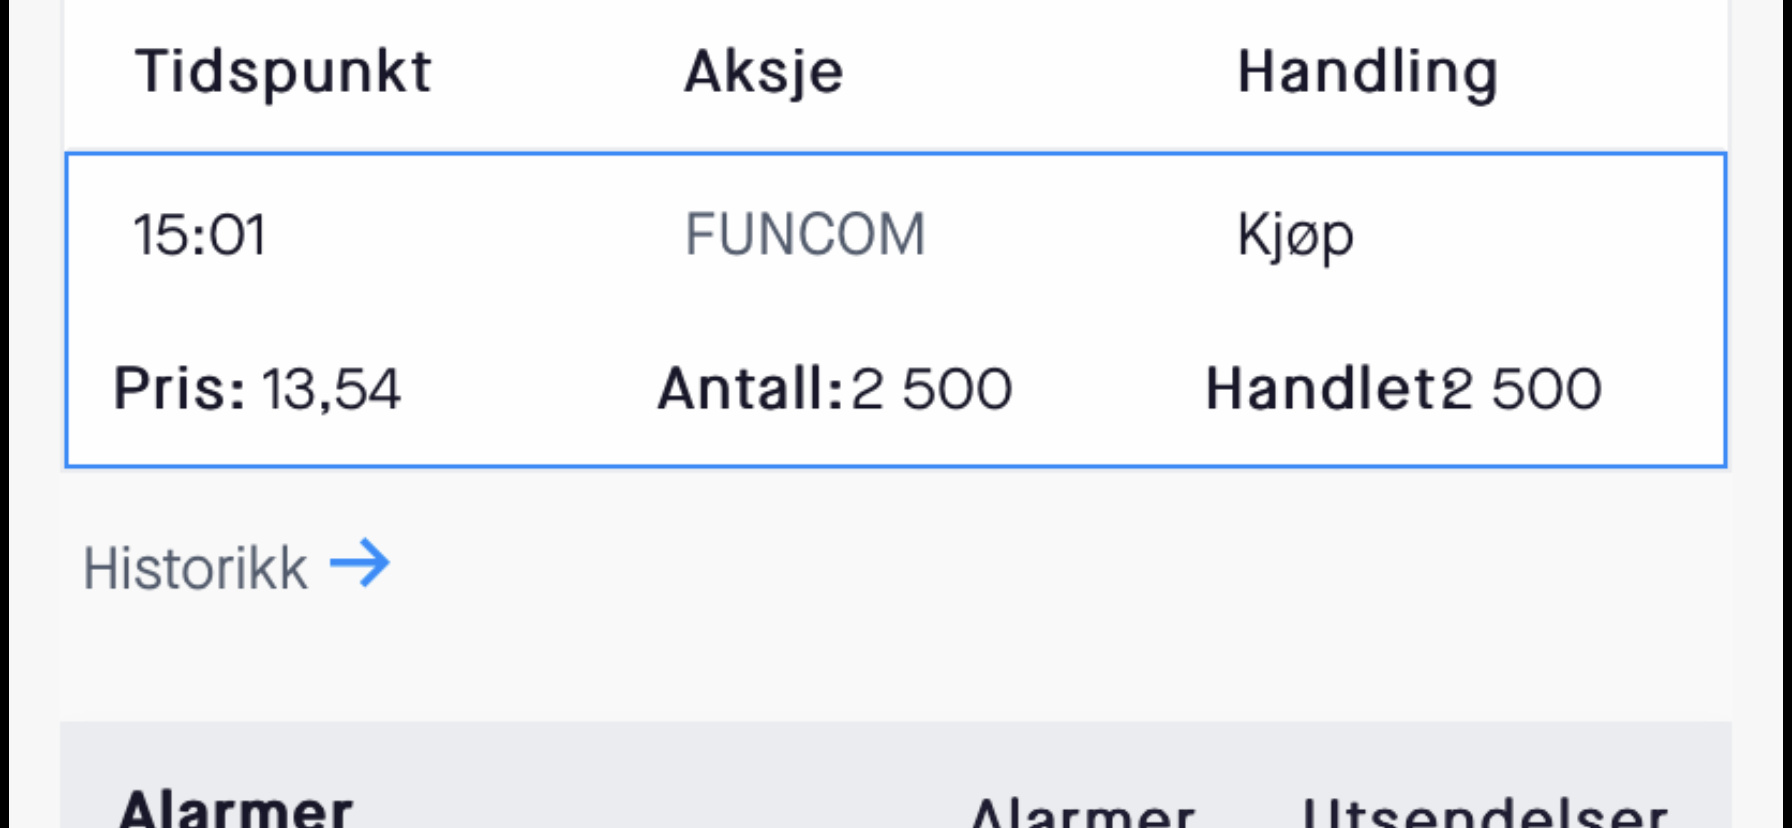Click the 15:01 time cell
This screenshot has height=828, width=1792.
[200, 235]
